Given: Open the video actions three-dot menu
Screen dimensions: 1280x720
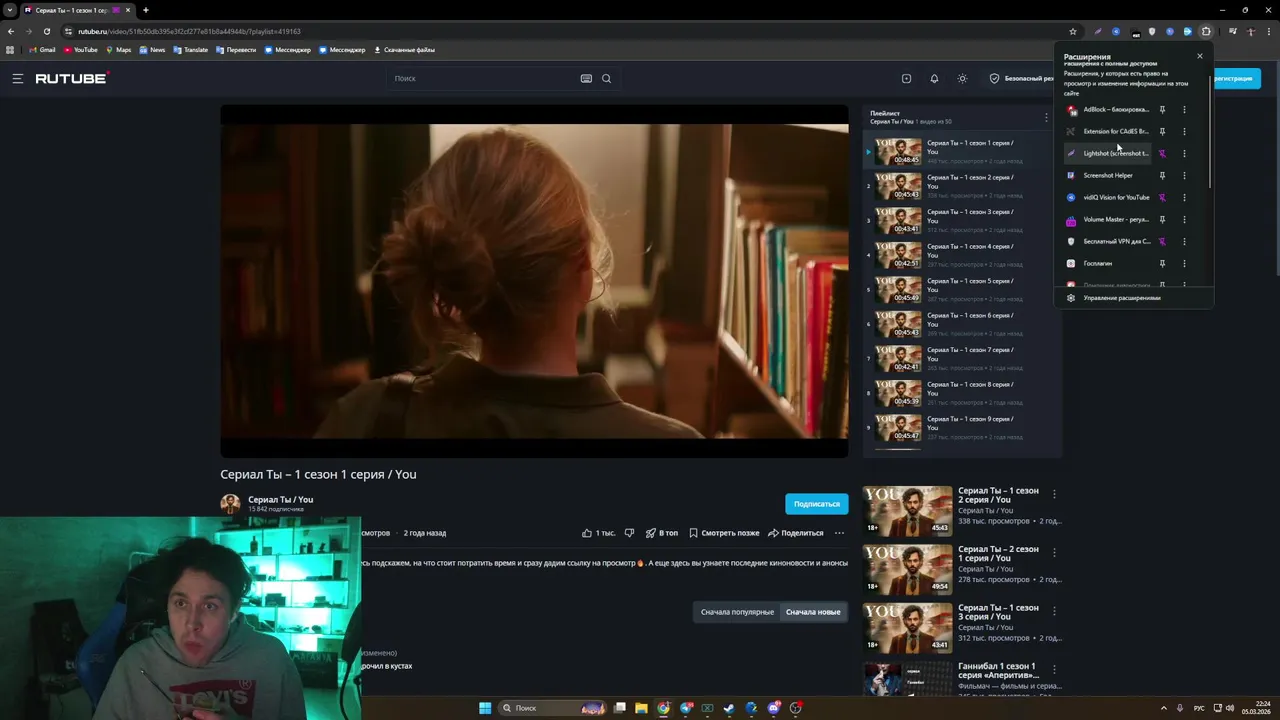Looking at the screenshot, I should [839, 533].
